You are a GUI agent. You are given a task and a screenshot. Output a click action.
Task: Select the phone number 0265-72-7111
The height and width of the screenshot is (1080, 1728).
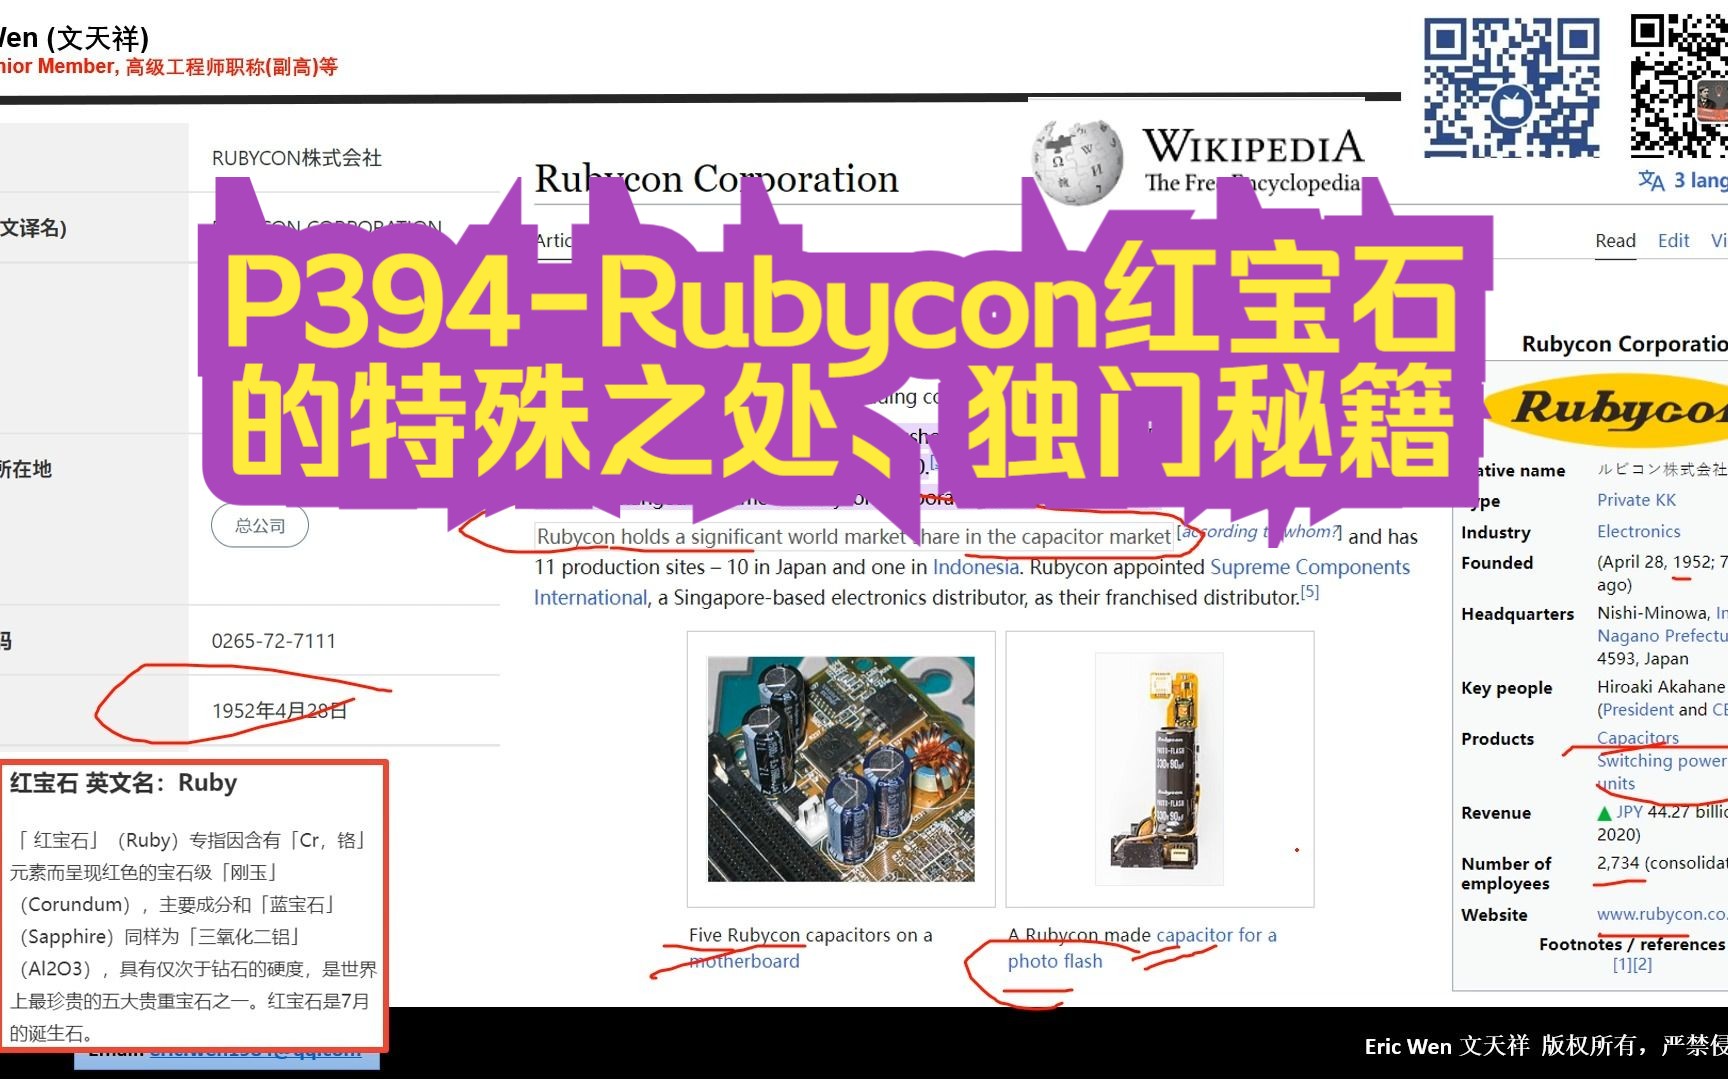tap(274, 641)
